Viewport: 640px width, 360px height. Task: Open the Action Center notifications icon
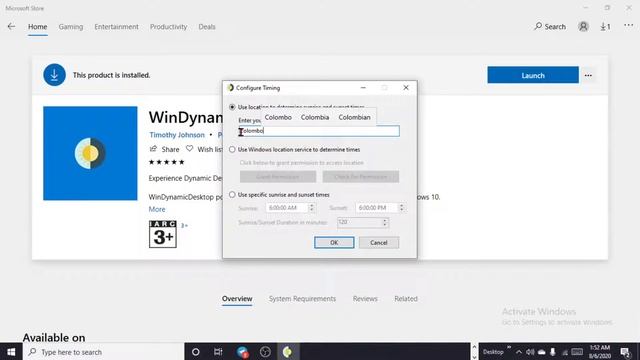(x=625, y=352)
